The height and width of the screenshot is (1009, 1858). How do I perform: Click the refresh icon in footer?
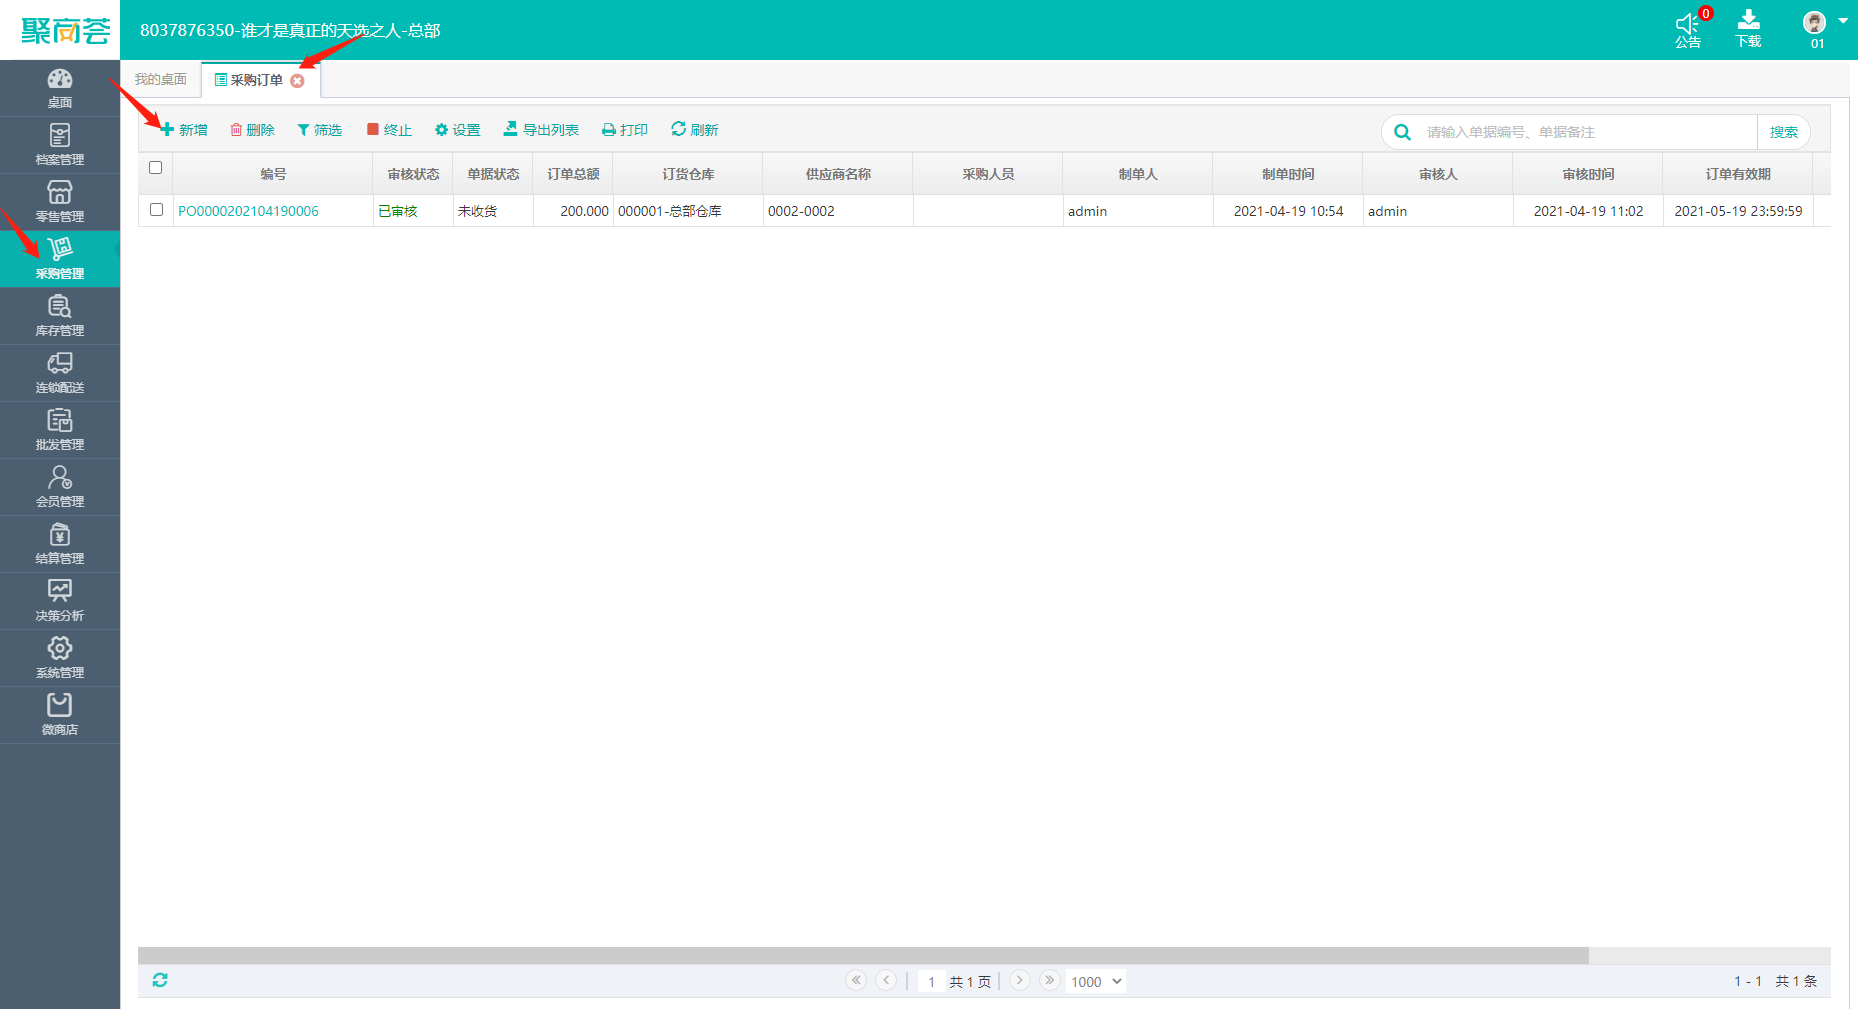tap(160, 980)
